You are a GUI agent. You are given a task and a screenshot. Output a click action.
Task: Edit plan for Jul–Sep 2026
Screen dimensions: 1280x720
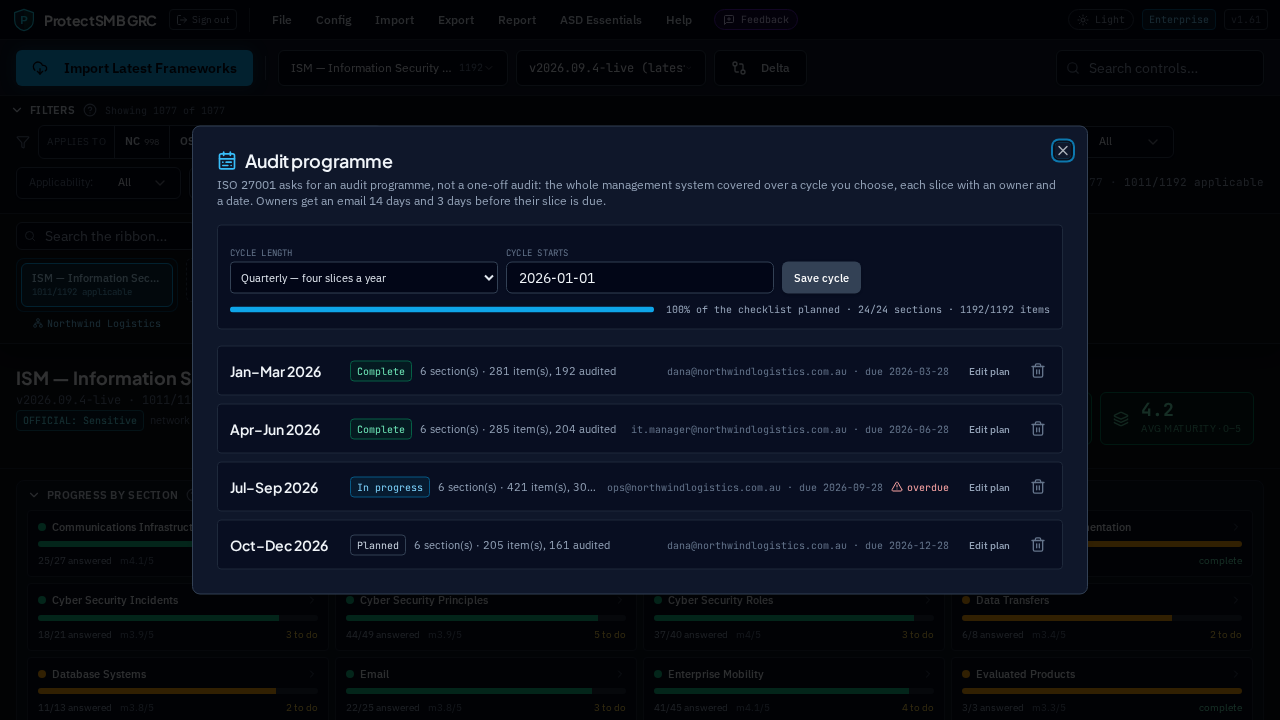[989, 487]
